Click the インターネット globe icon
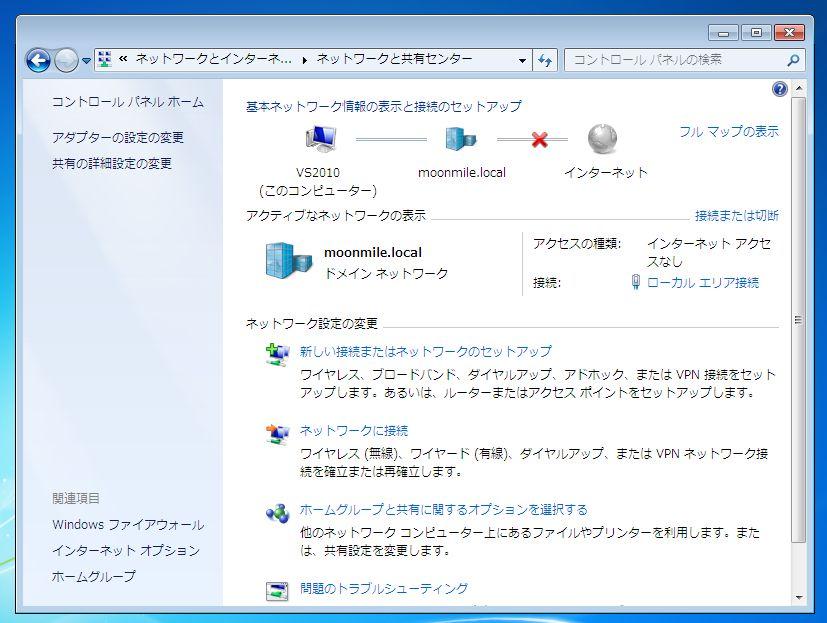 click(x=604, y=139)
